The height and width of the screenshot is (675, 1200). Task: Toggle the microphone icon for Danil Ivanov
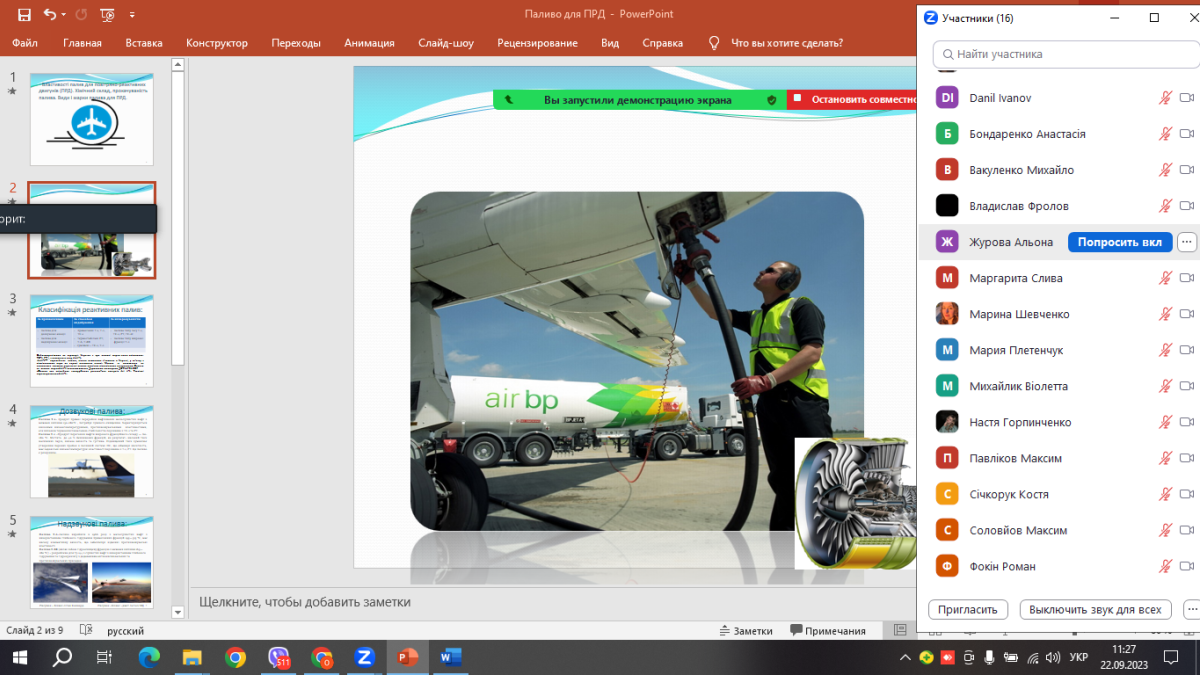tap(1164, 98)
